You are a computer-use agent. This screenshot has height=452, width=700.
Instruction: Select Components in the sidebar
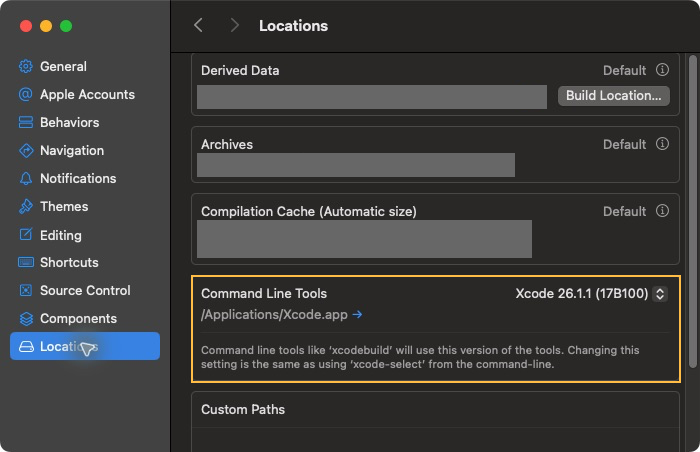[85, 318]
